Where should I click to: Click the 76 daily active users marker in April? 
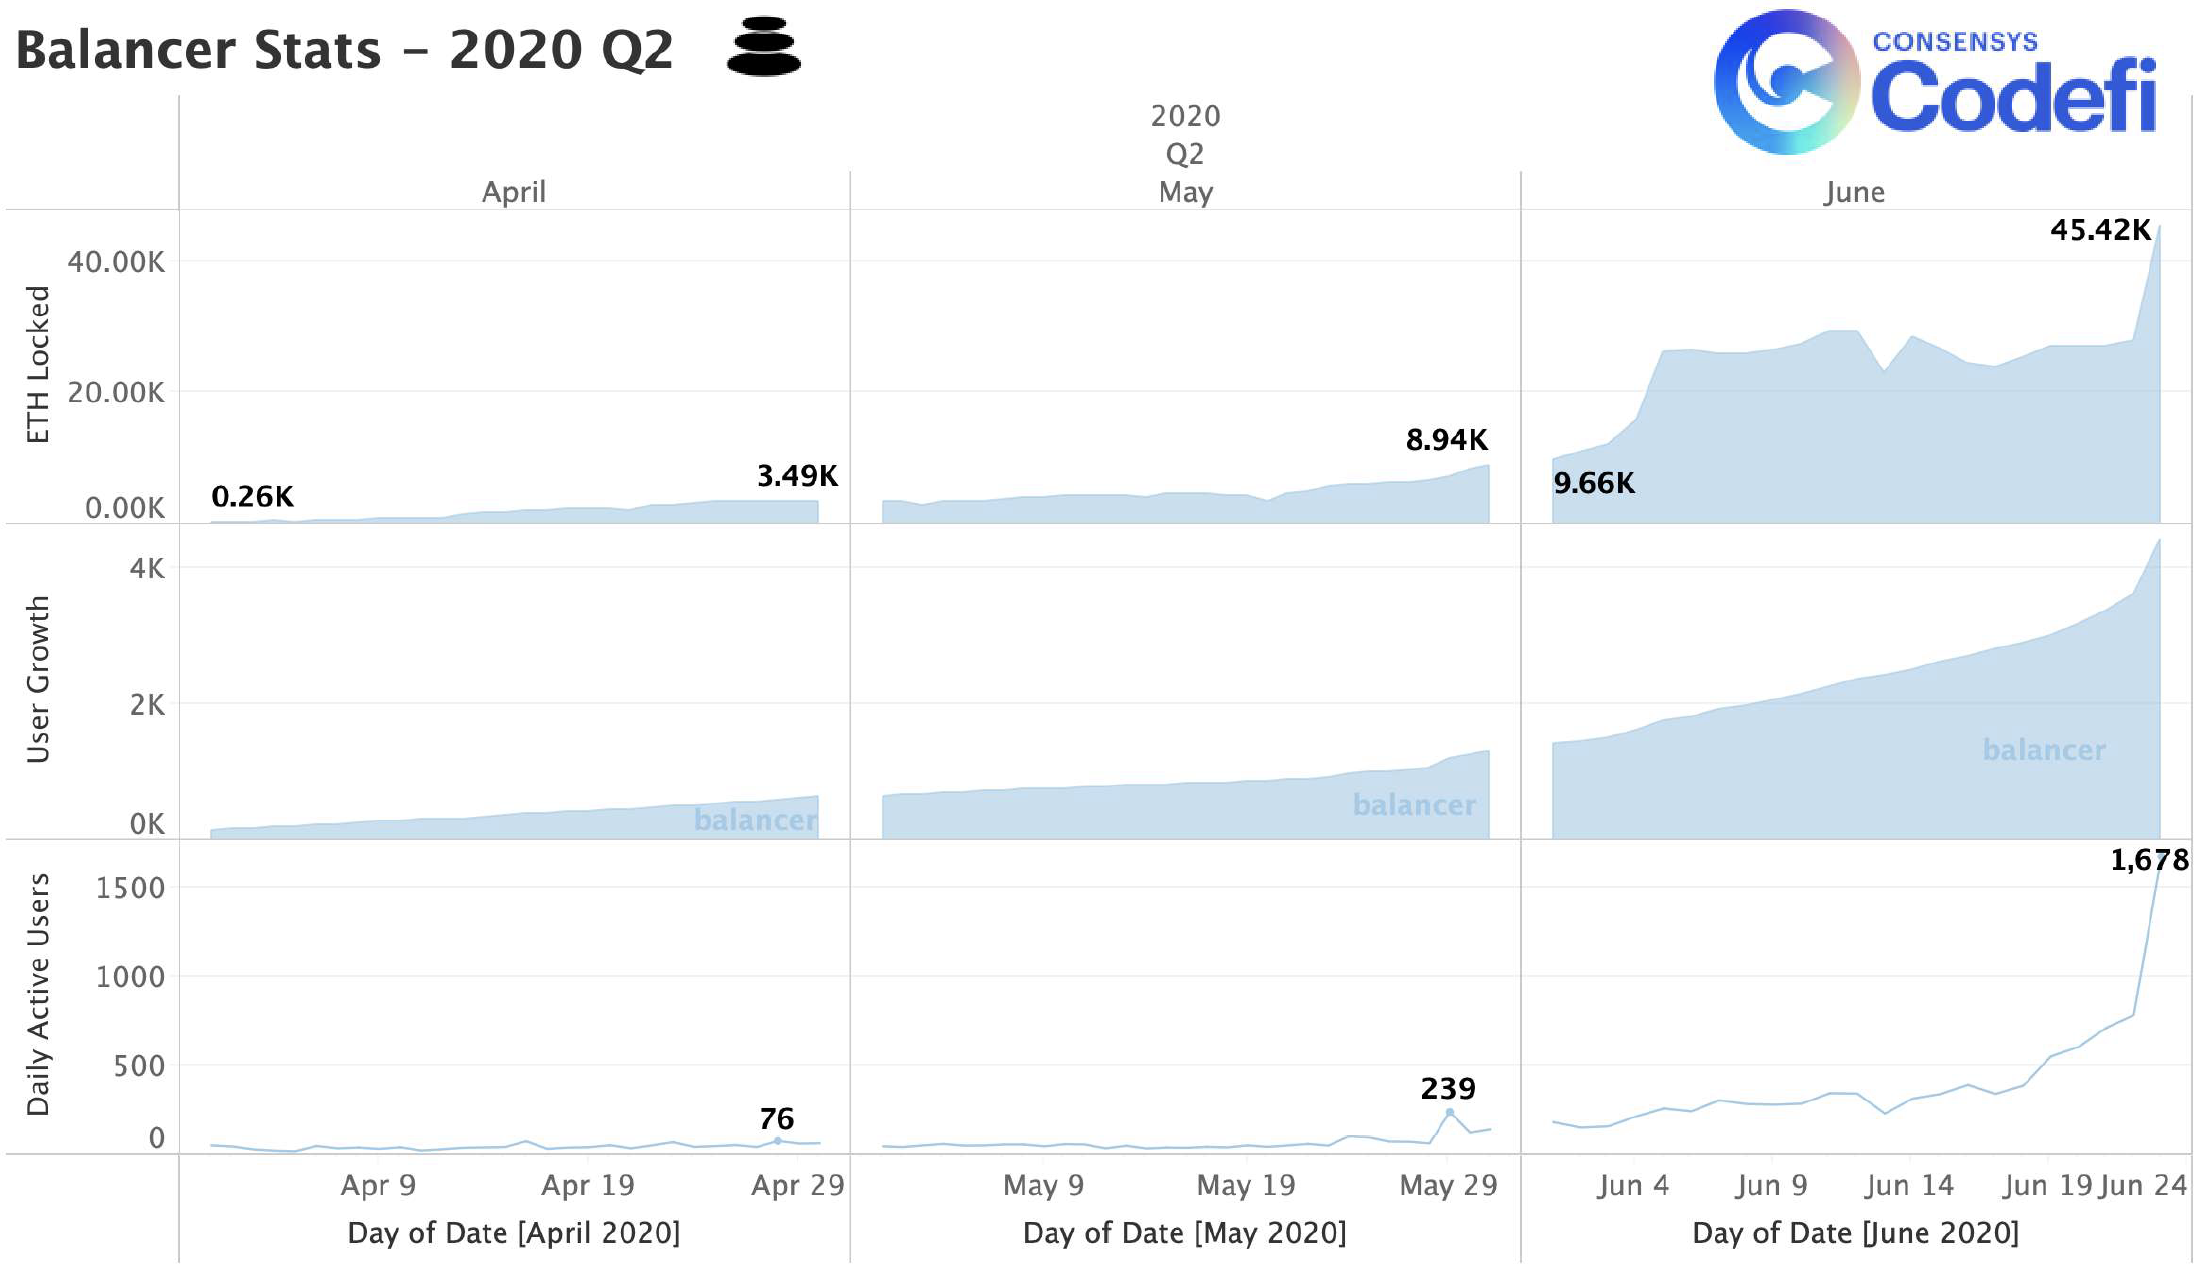point(777,1141)
